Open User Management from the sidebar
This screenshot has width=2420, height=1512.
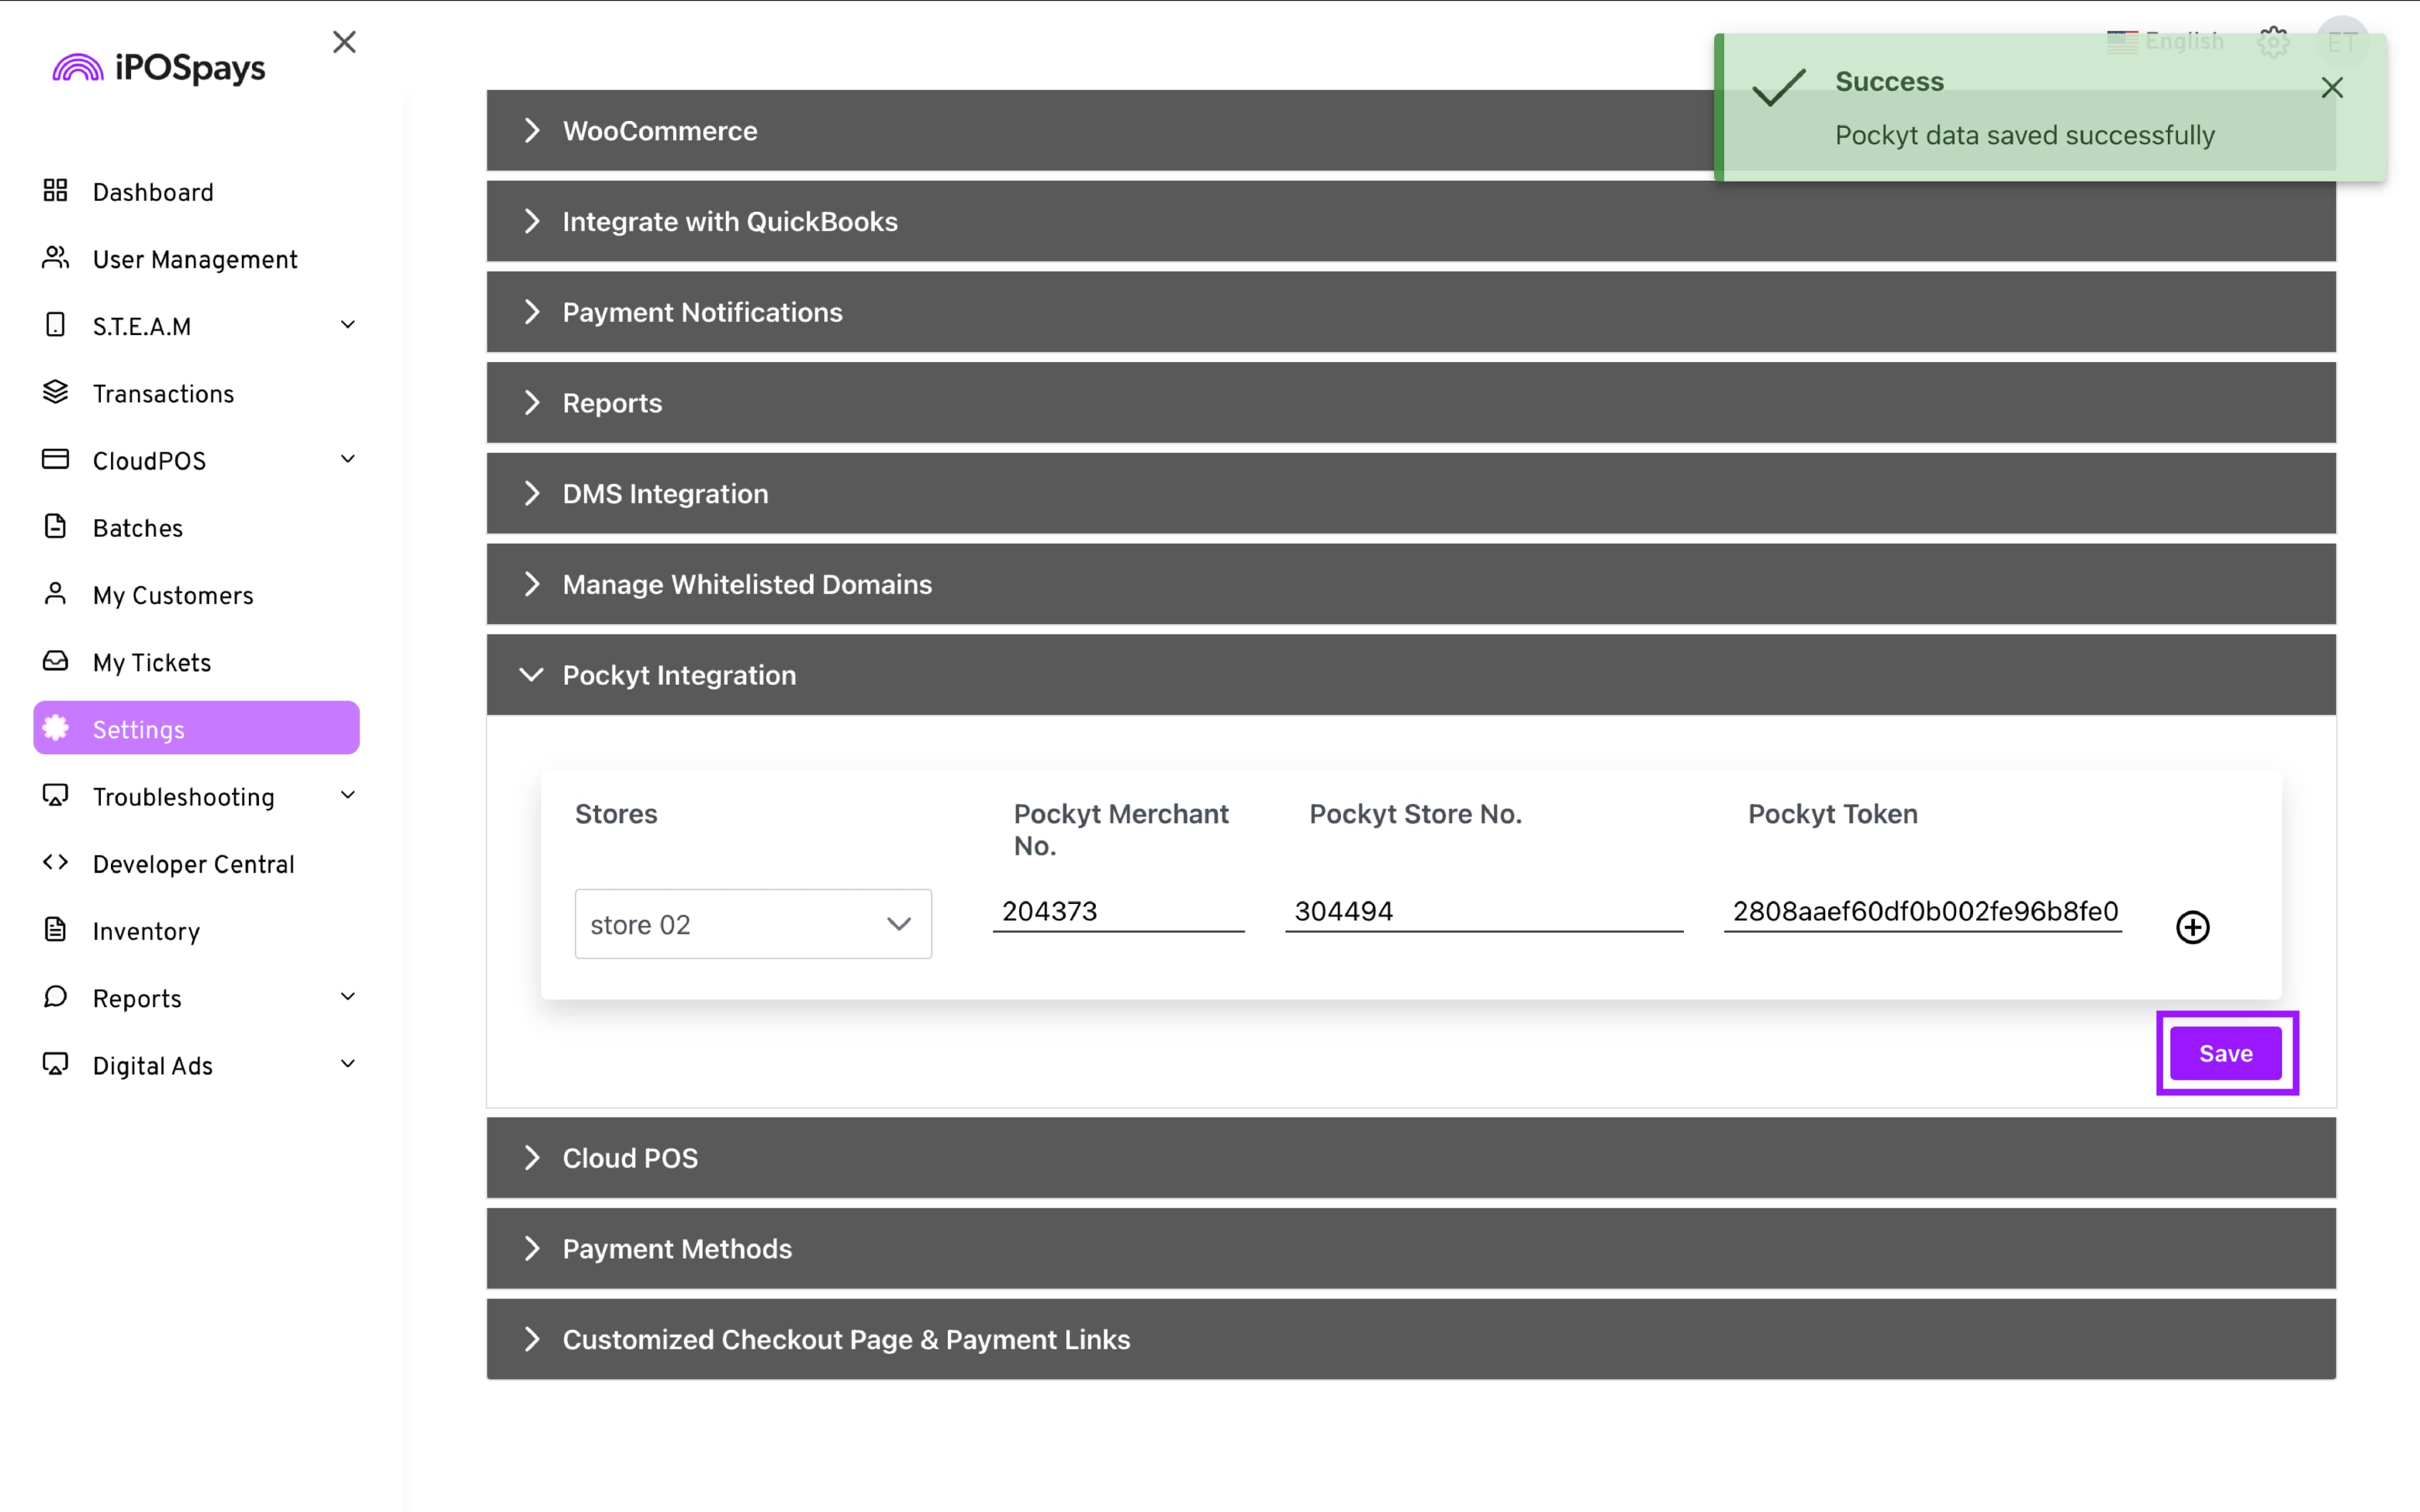point(195,259)
